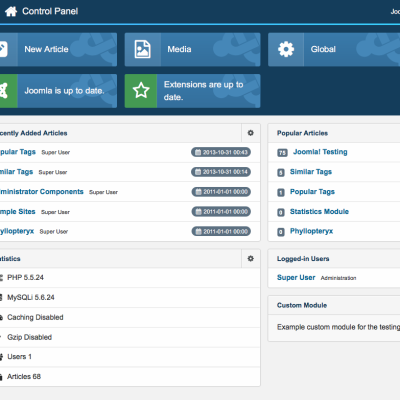400x400 pixels.
Task: Click the star icon for extensions update
Action: tap(141, 91)
